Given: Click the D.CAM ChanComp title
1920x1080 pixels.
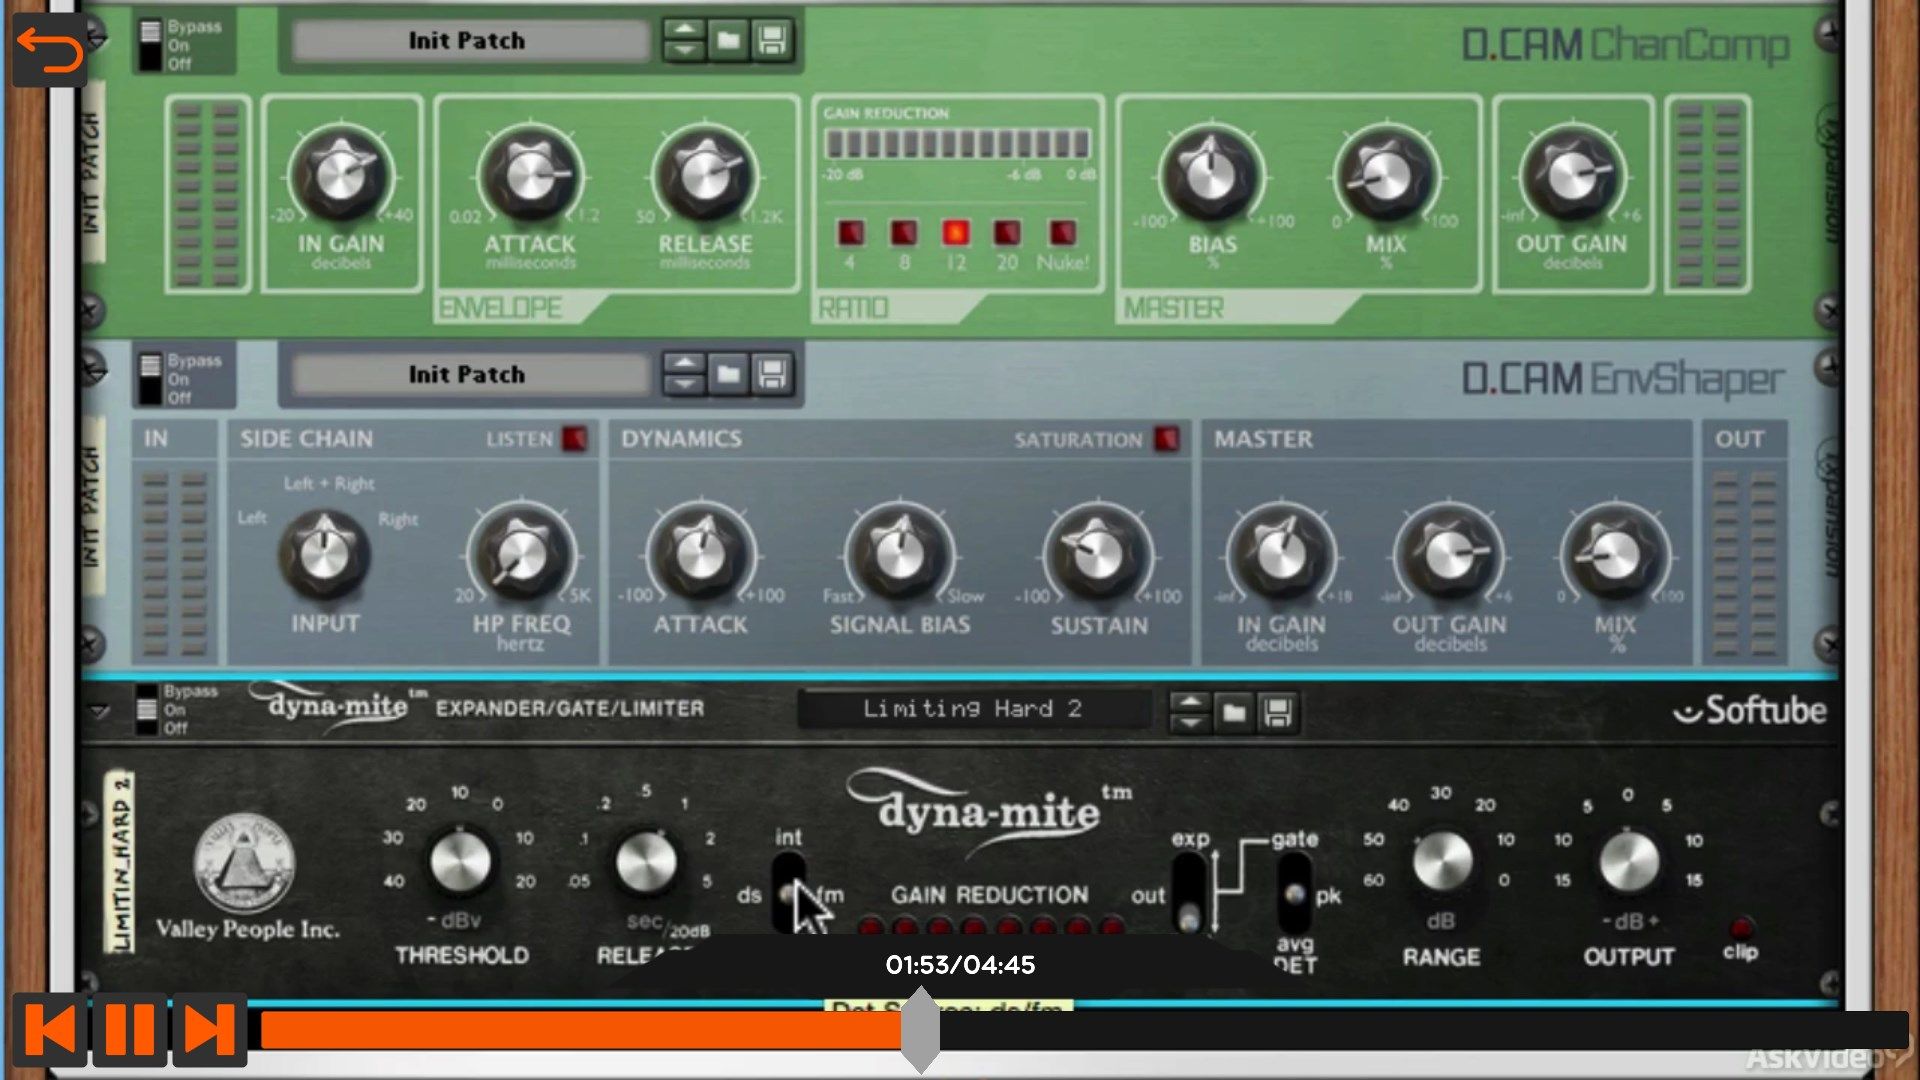Looking at the screenshot, I should tap(1625, 46).
